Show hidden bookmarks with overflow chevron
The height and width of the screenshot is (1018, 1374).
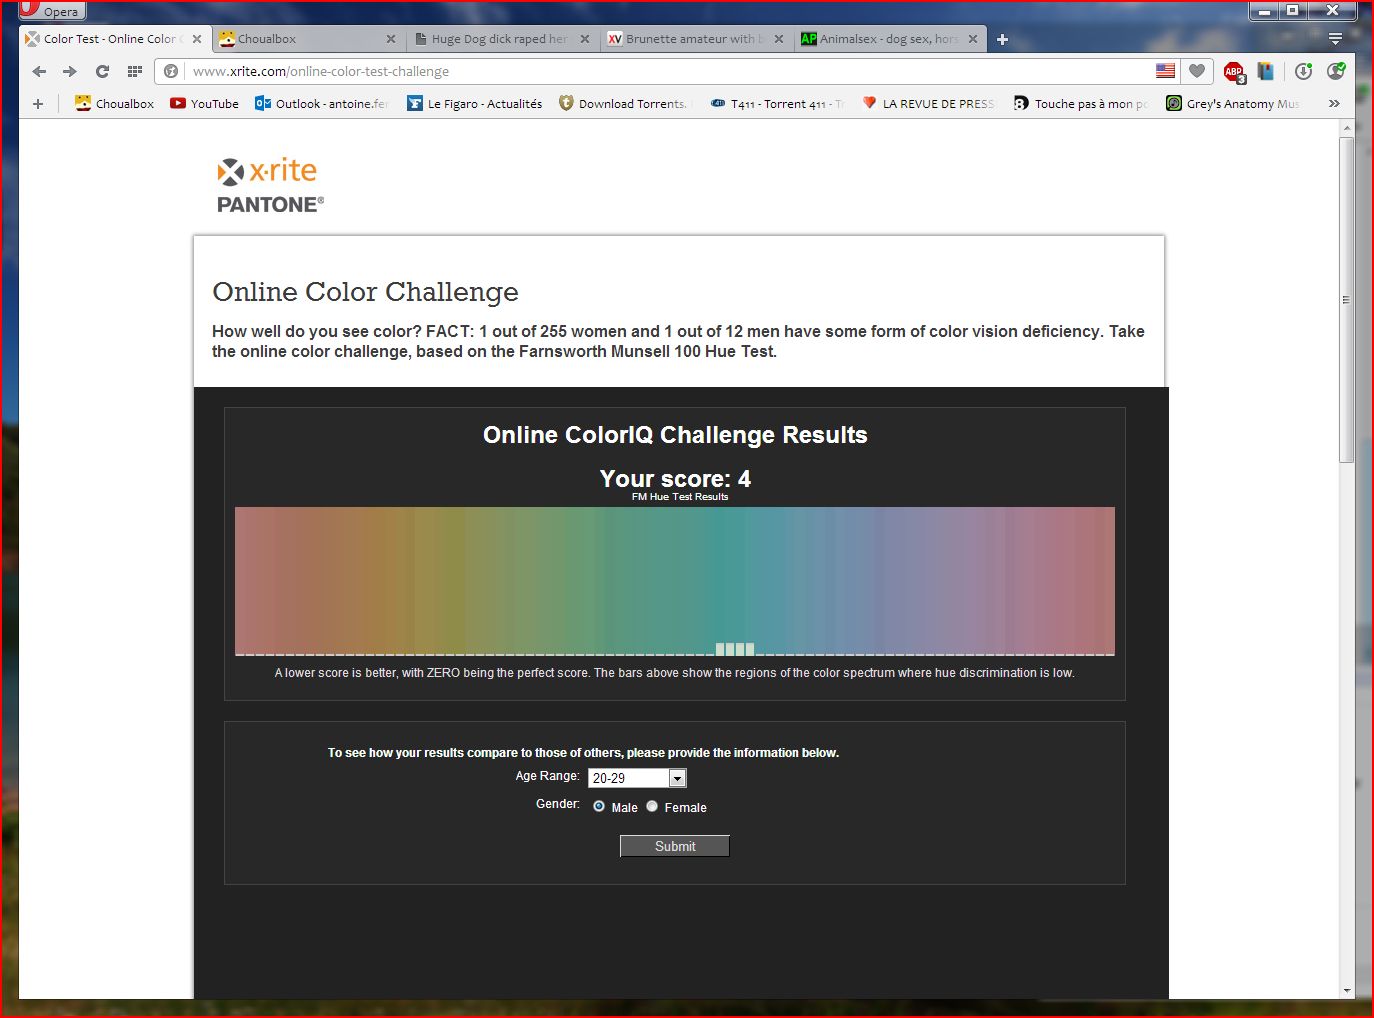pyautogui.click(x=1333, y=103)
